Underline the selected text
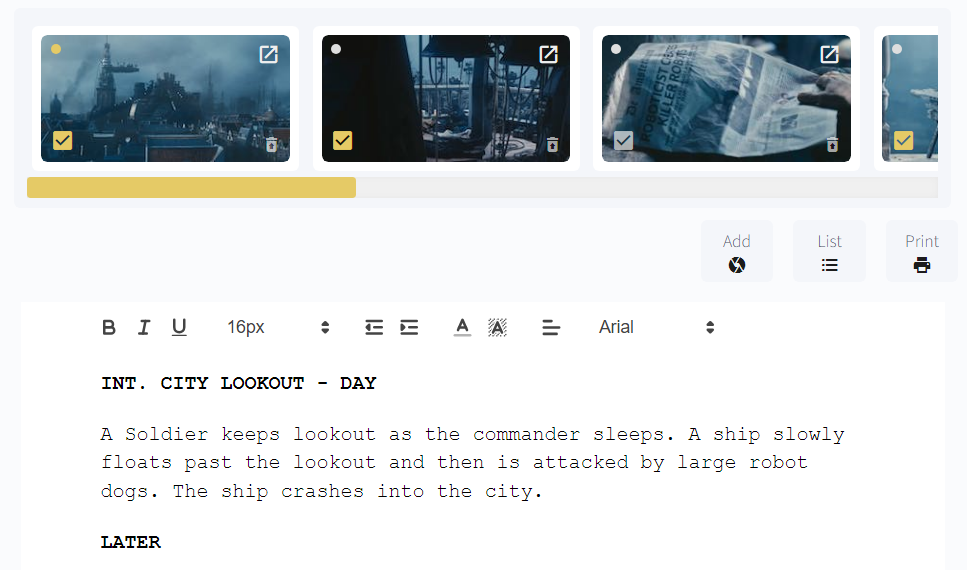The height and width of the screenshot is (570, 967). click(179, 328)
